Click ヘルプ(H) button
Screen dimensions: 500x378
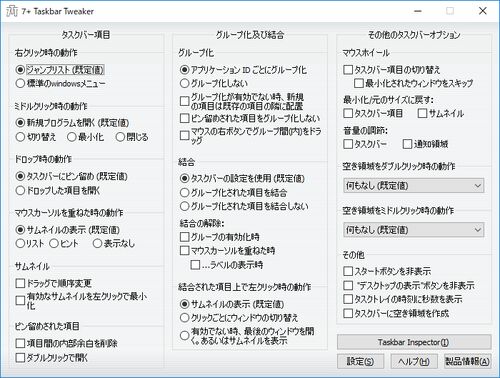pos(414,361)
